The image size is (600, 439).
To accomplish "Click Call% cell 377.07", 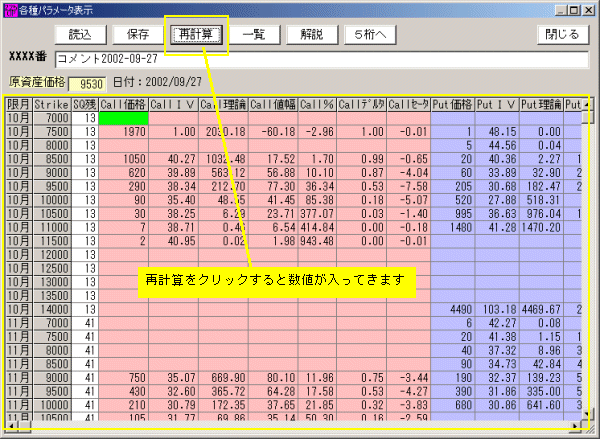I will tap(317, 214).
